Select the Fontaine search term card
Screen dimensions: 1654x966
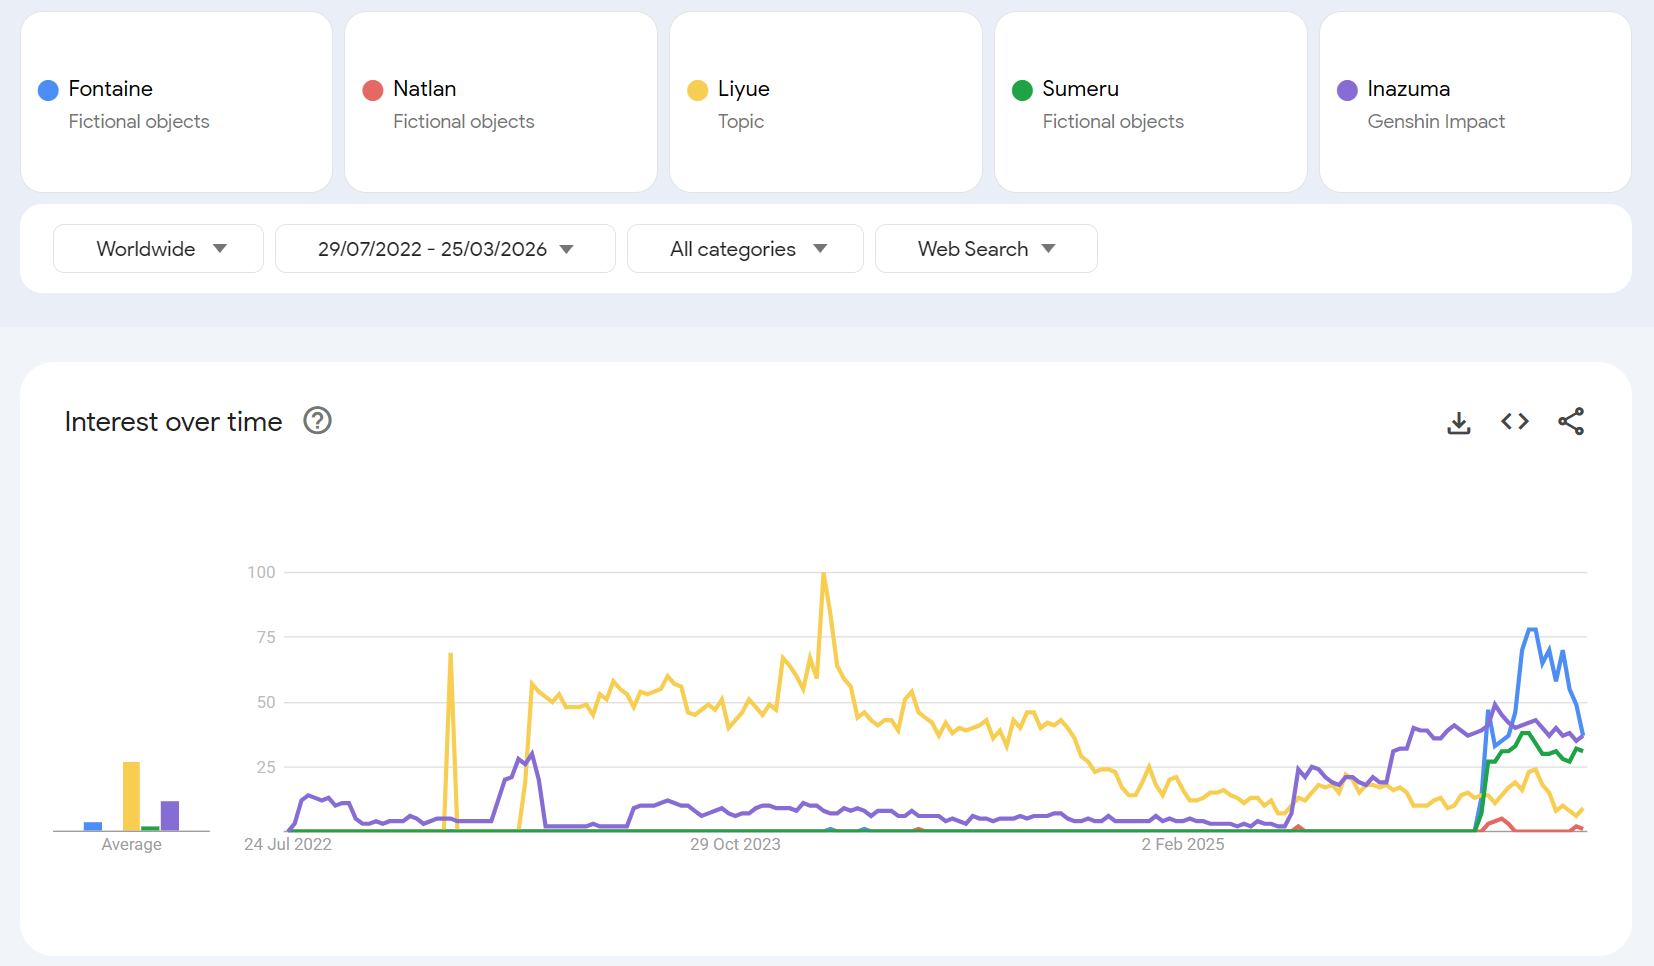pos(176,103)
